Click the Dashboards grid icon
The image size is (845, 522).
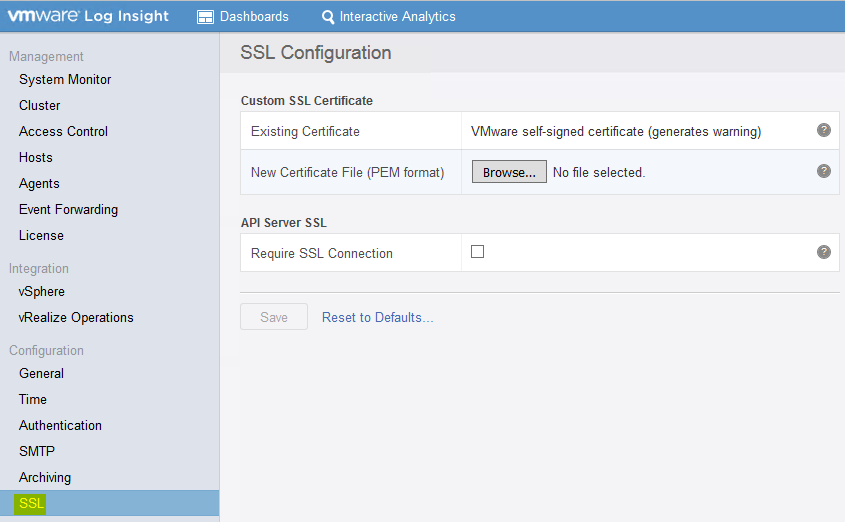[205, 17]
